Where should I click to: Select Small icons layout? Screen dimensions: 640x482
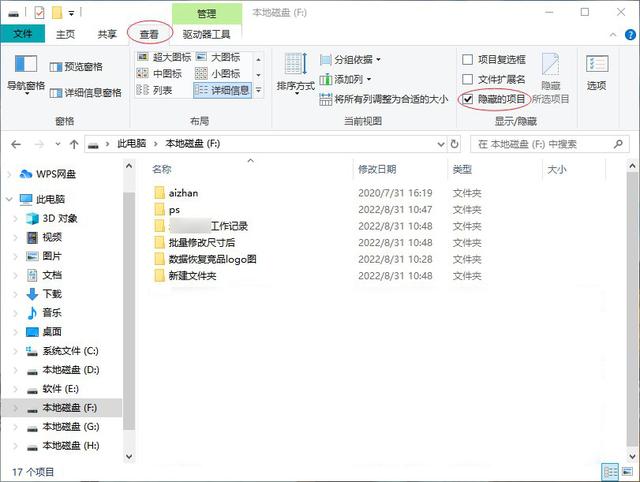(218, 74)
